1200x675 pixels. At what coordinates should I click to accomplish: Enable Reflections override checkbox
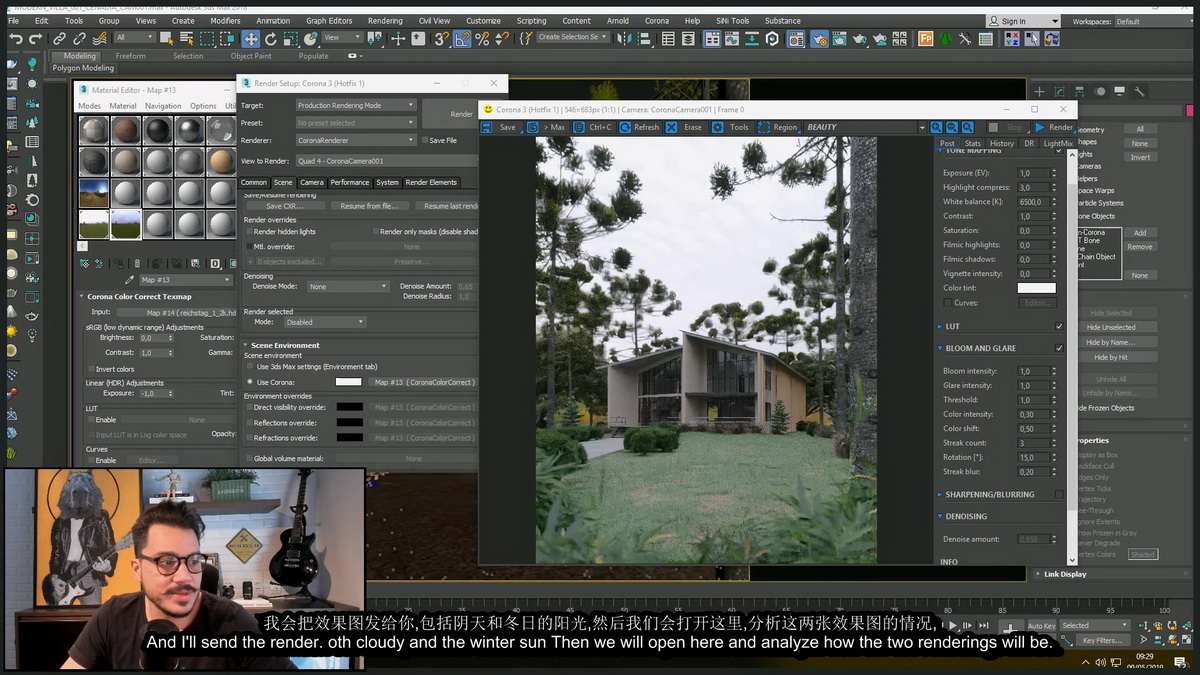point(249,423)
